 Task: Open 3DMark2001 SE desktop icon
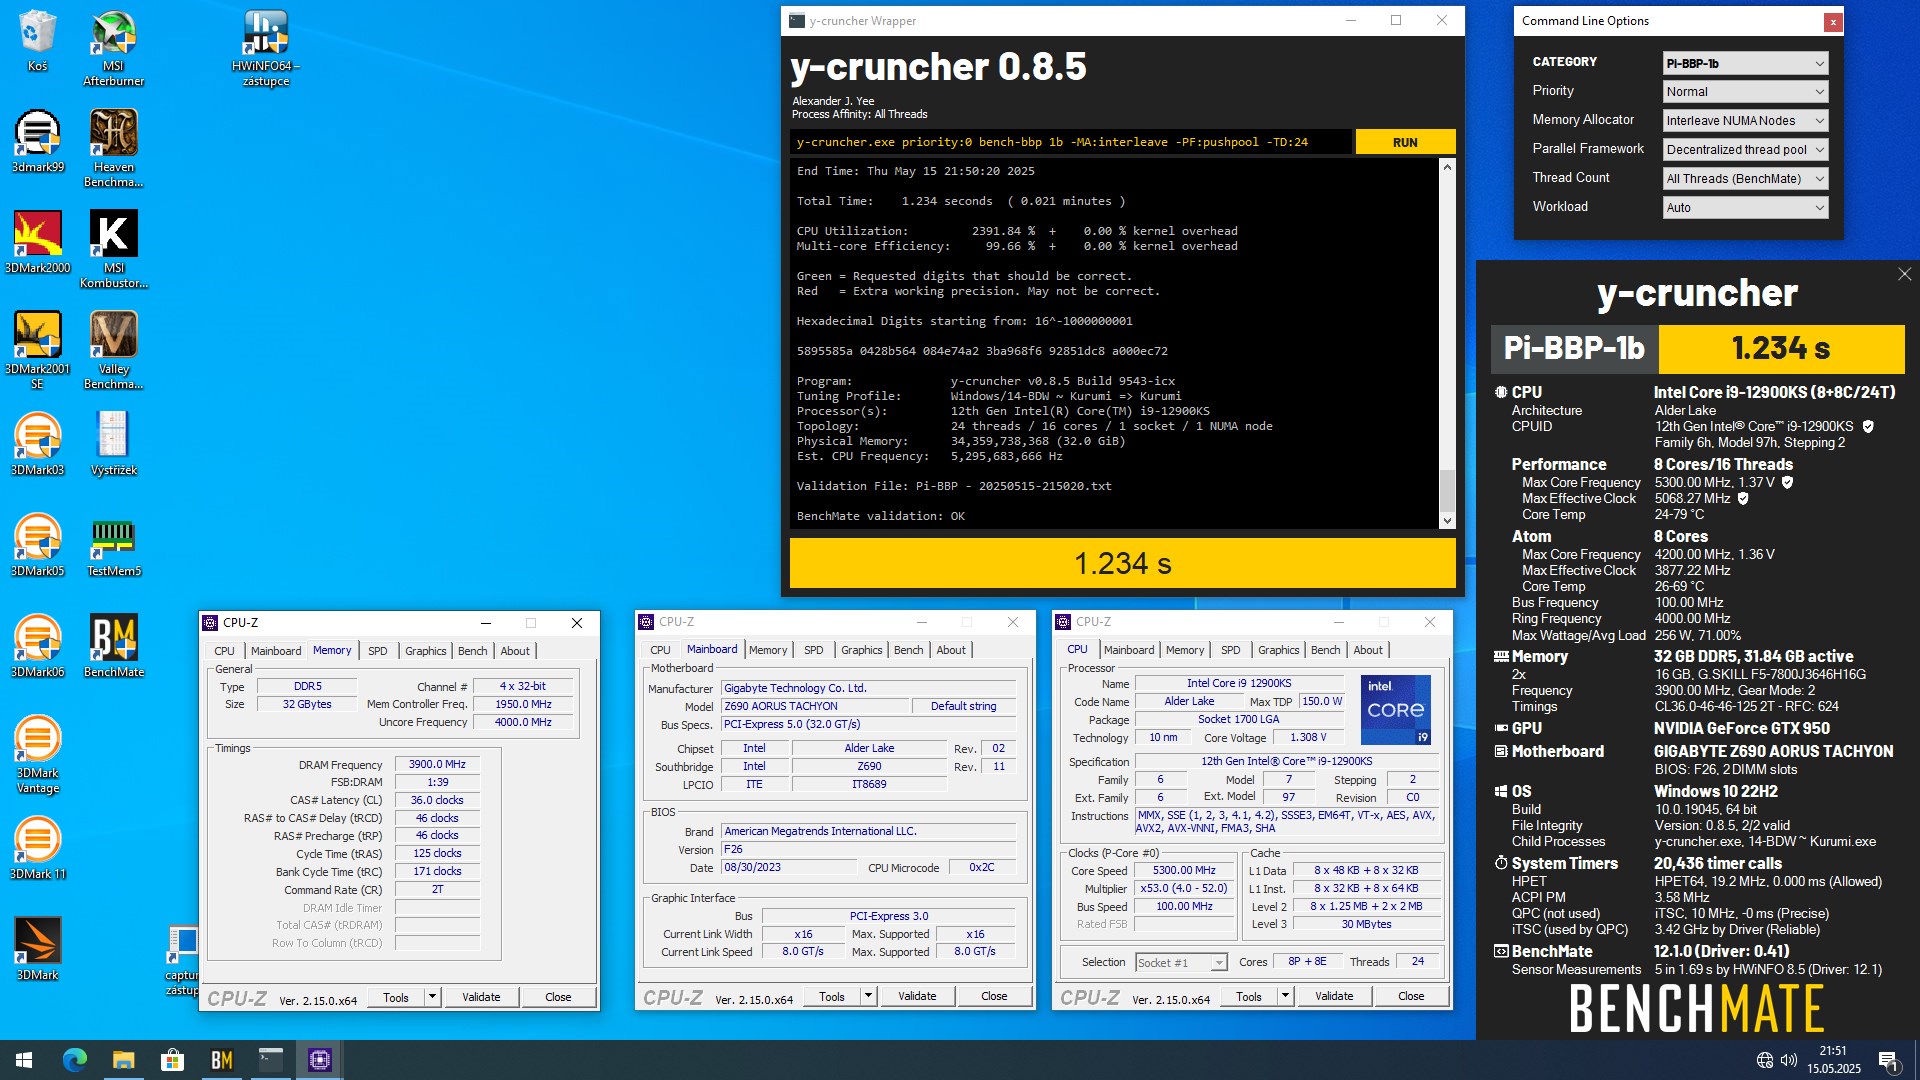(x=37, y=350)
